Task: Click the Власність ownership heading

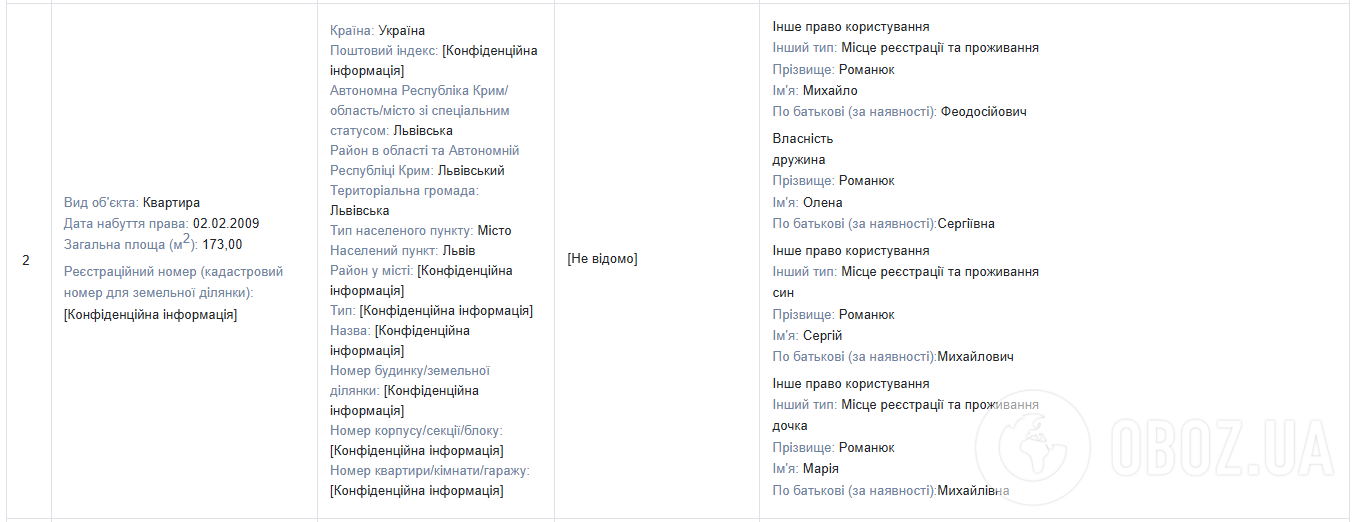Action: click(802, 139)
